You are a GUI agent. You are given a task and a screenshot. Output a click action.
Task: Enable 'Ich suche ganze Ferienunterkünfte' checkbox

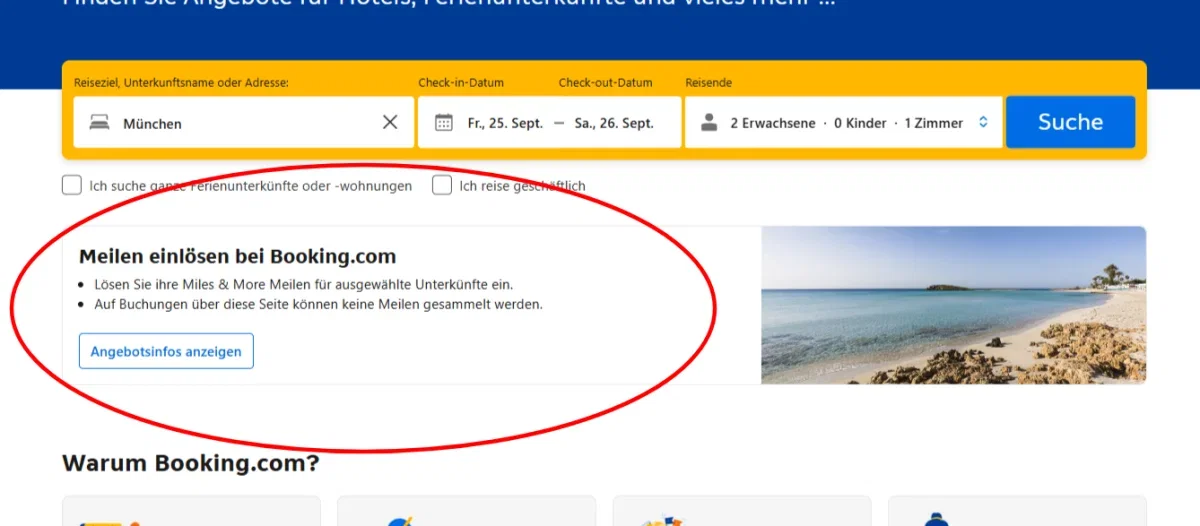[x=71, y=185]
